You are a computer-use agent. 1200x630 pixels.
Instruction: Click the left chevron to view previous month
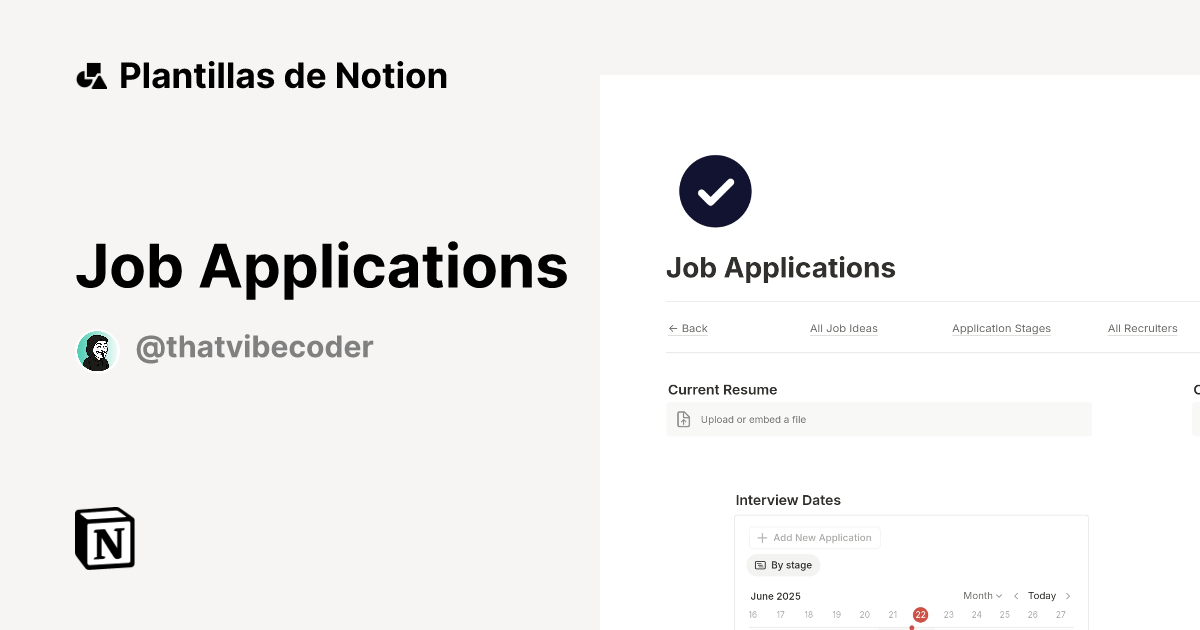(x=1016, y=595)
